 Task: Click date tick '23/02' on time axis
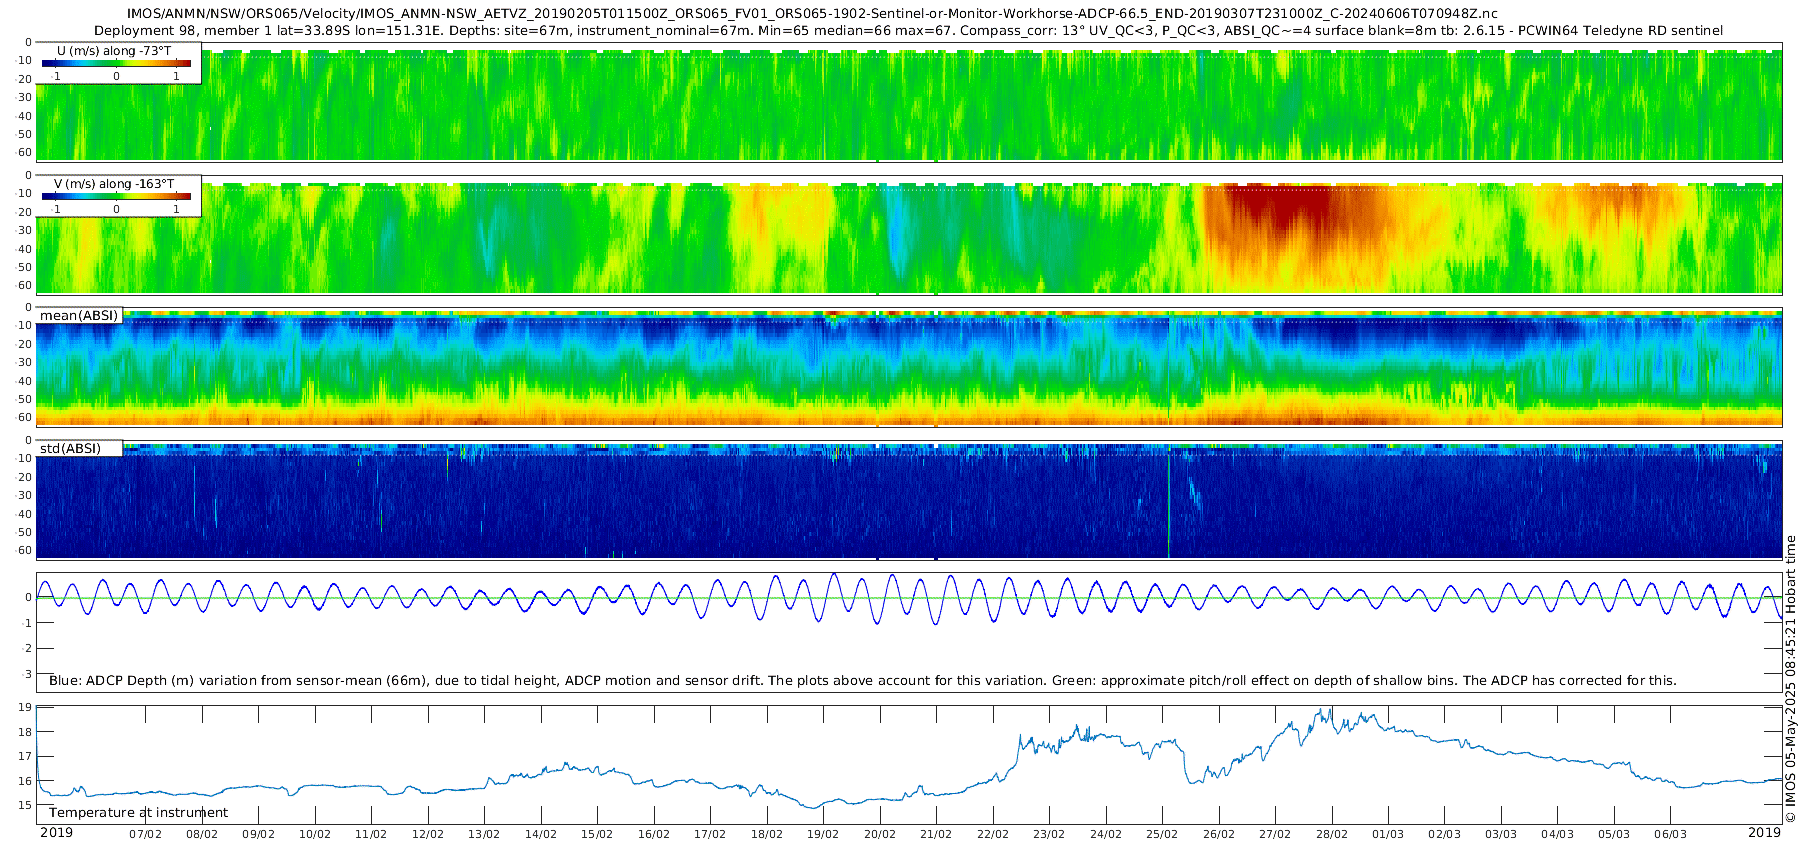(x=1049, y=834)
